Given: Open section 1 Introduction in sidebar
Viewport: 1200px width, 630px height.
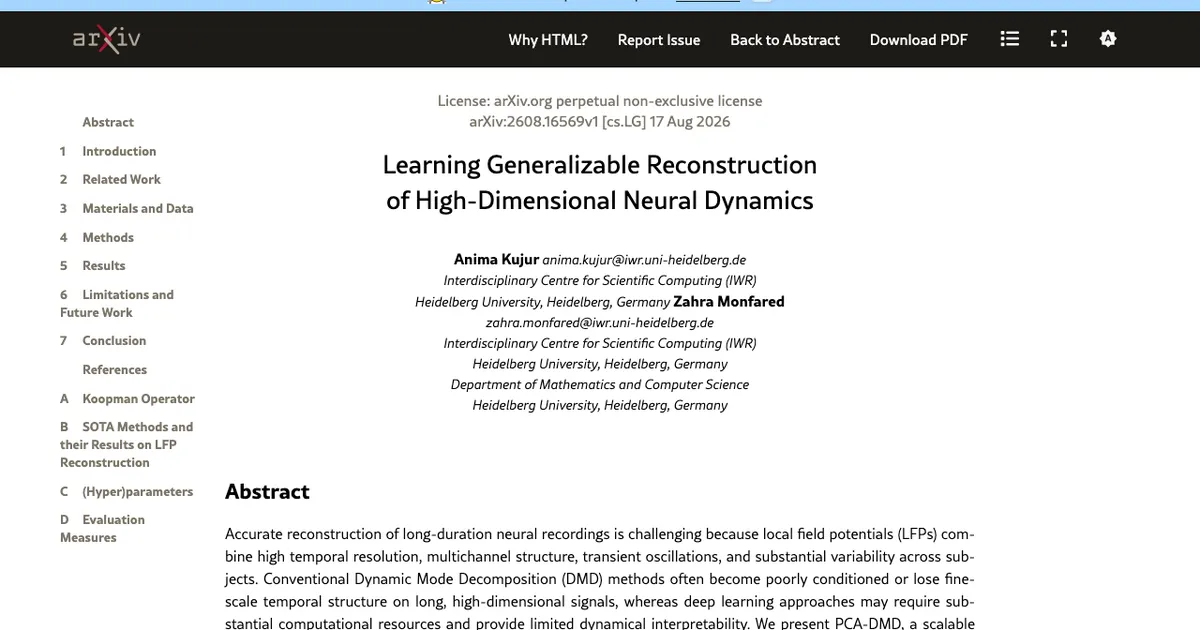Looking at the screenshot, I should point(108,151).
